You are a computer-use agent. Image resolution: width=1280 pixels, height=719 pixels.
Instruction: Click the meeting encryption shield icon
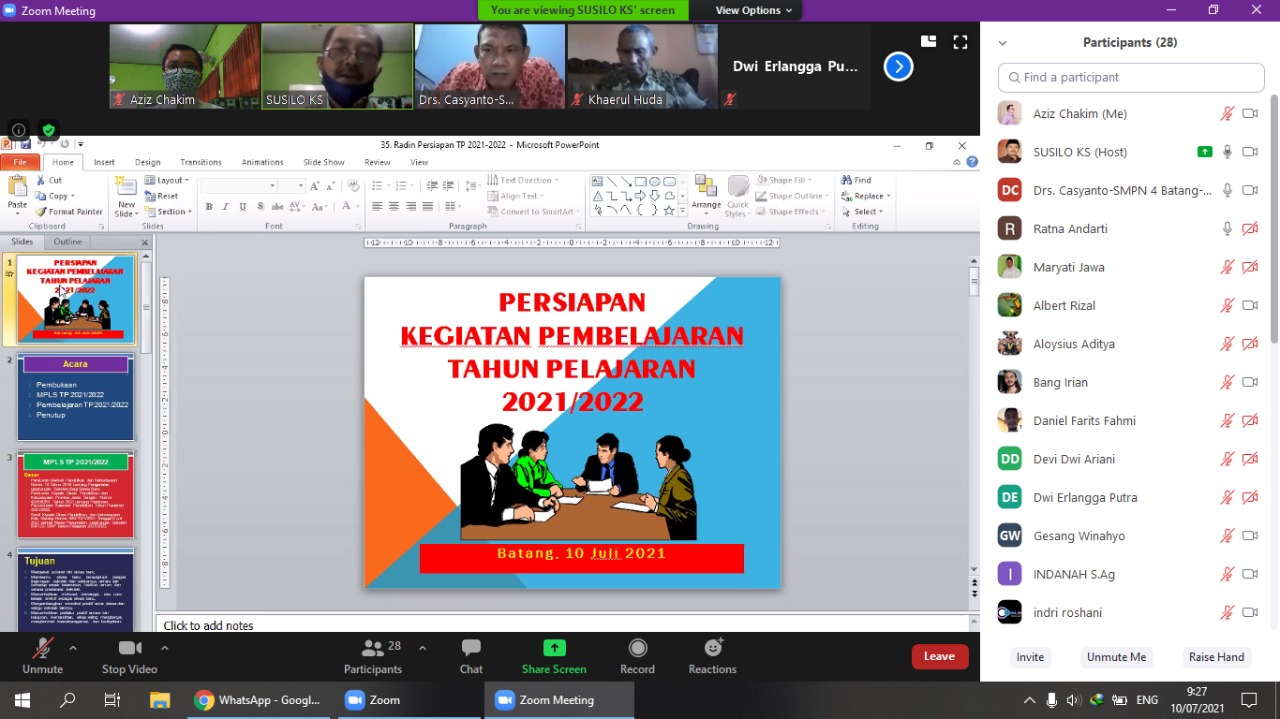[48, 130]
